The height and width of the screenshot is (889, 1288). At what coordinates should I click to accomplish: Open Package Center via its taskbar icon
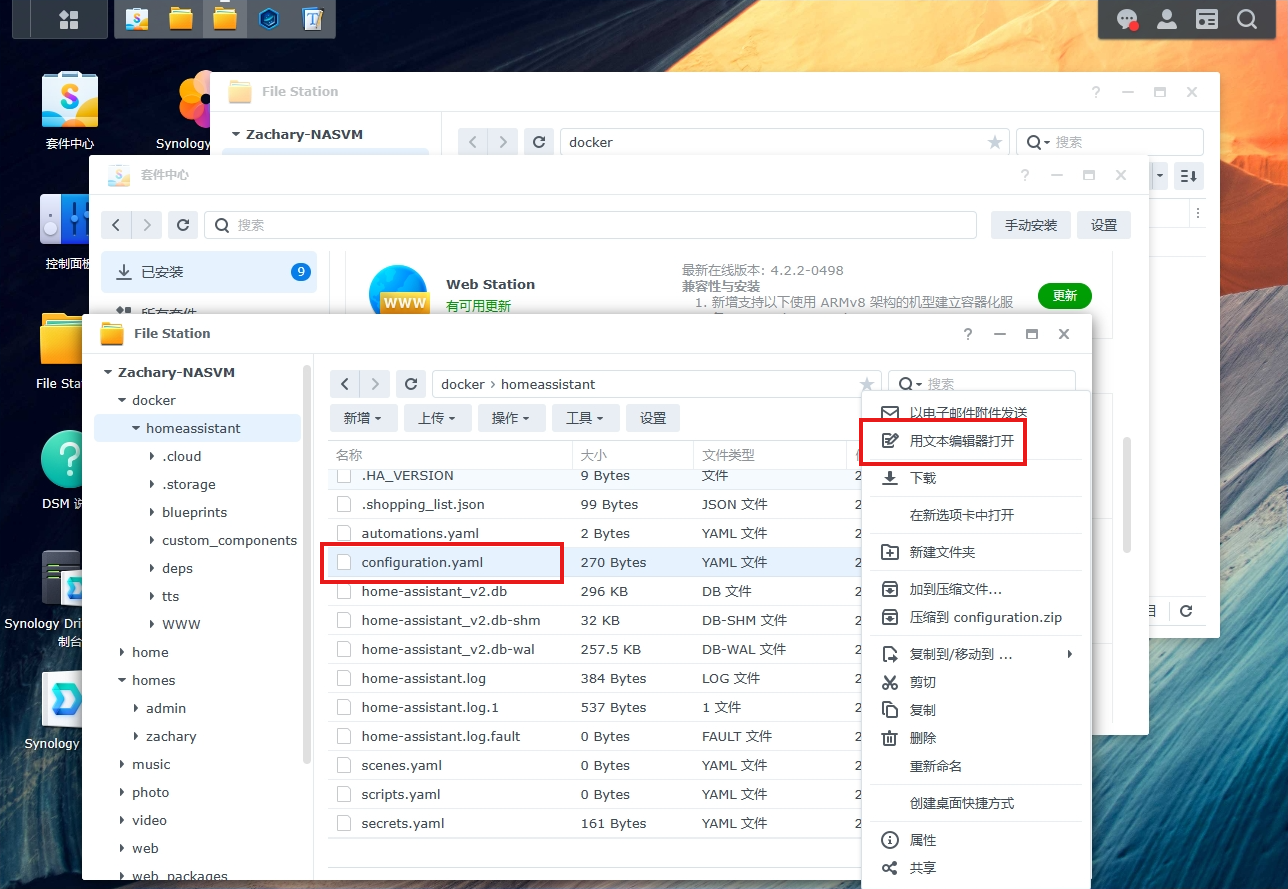tap(136, 18)
